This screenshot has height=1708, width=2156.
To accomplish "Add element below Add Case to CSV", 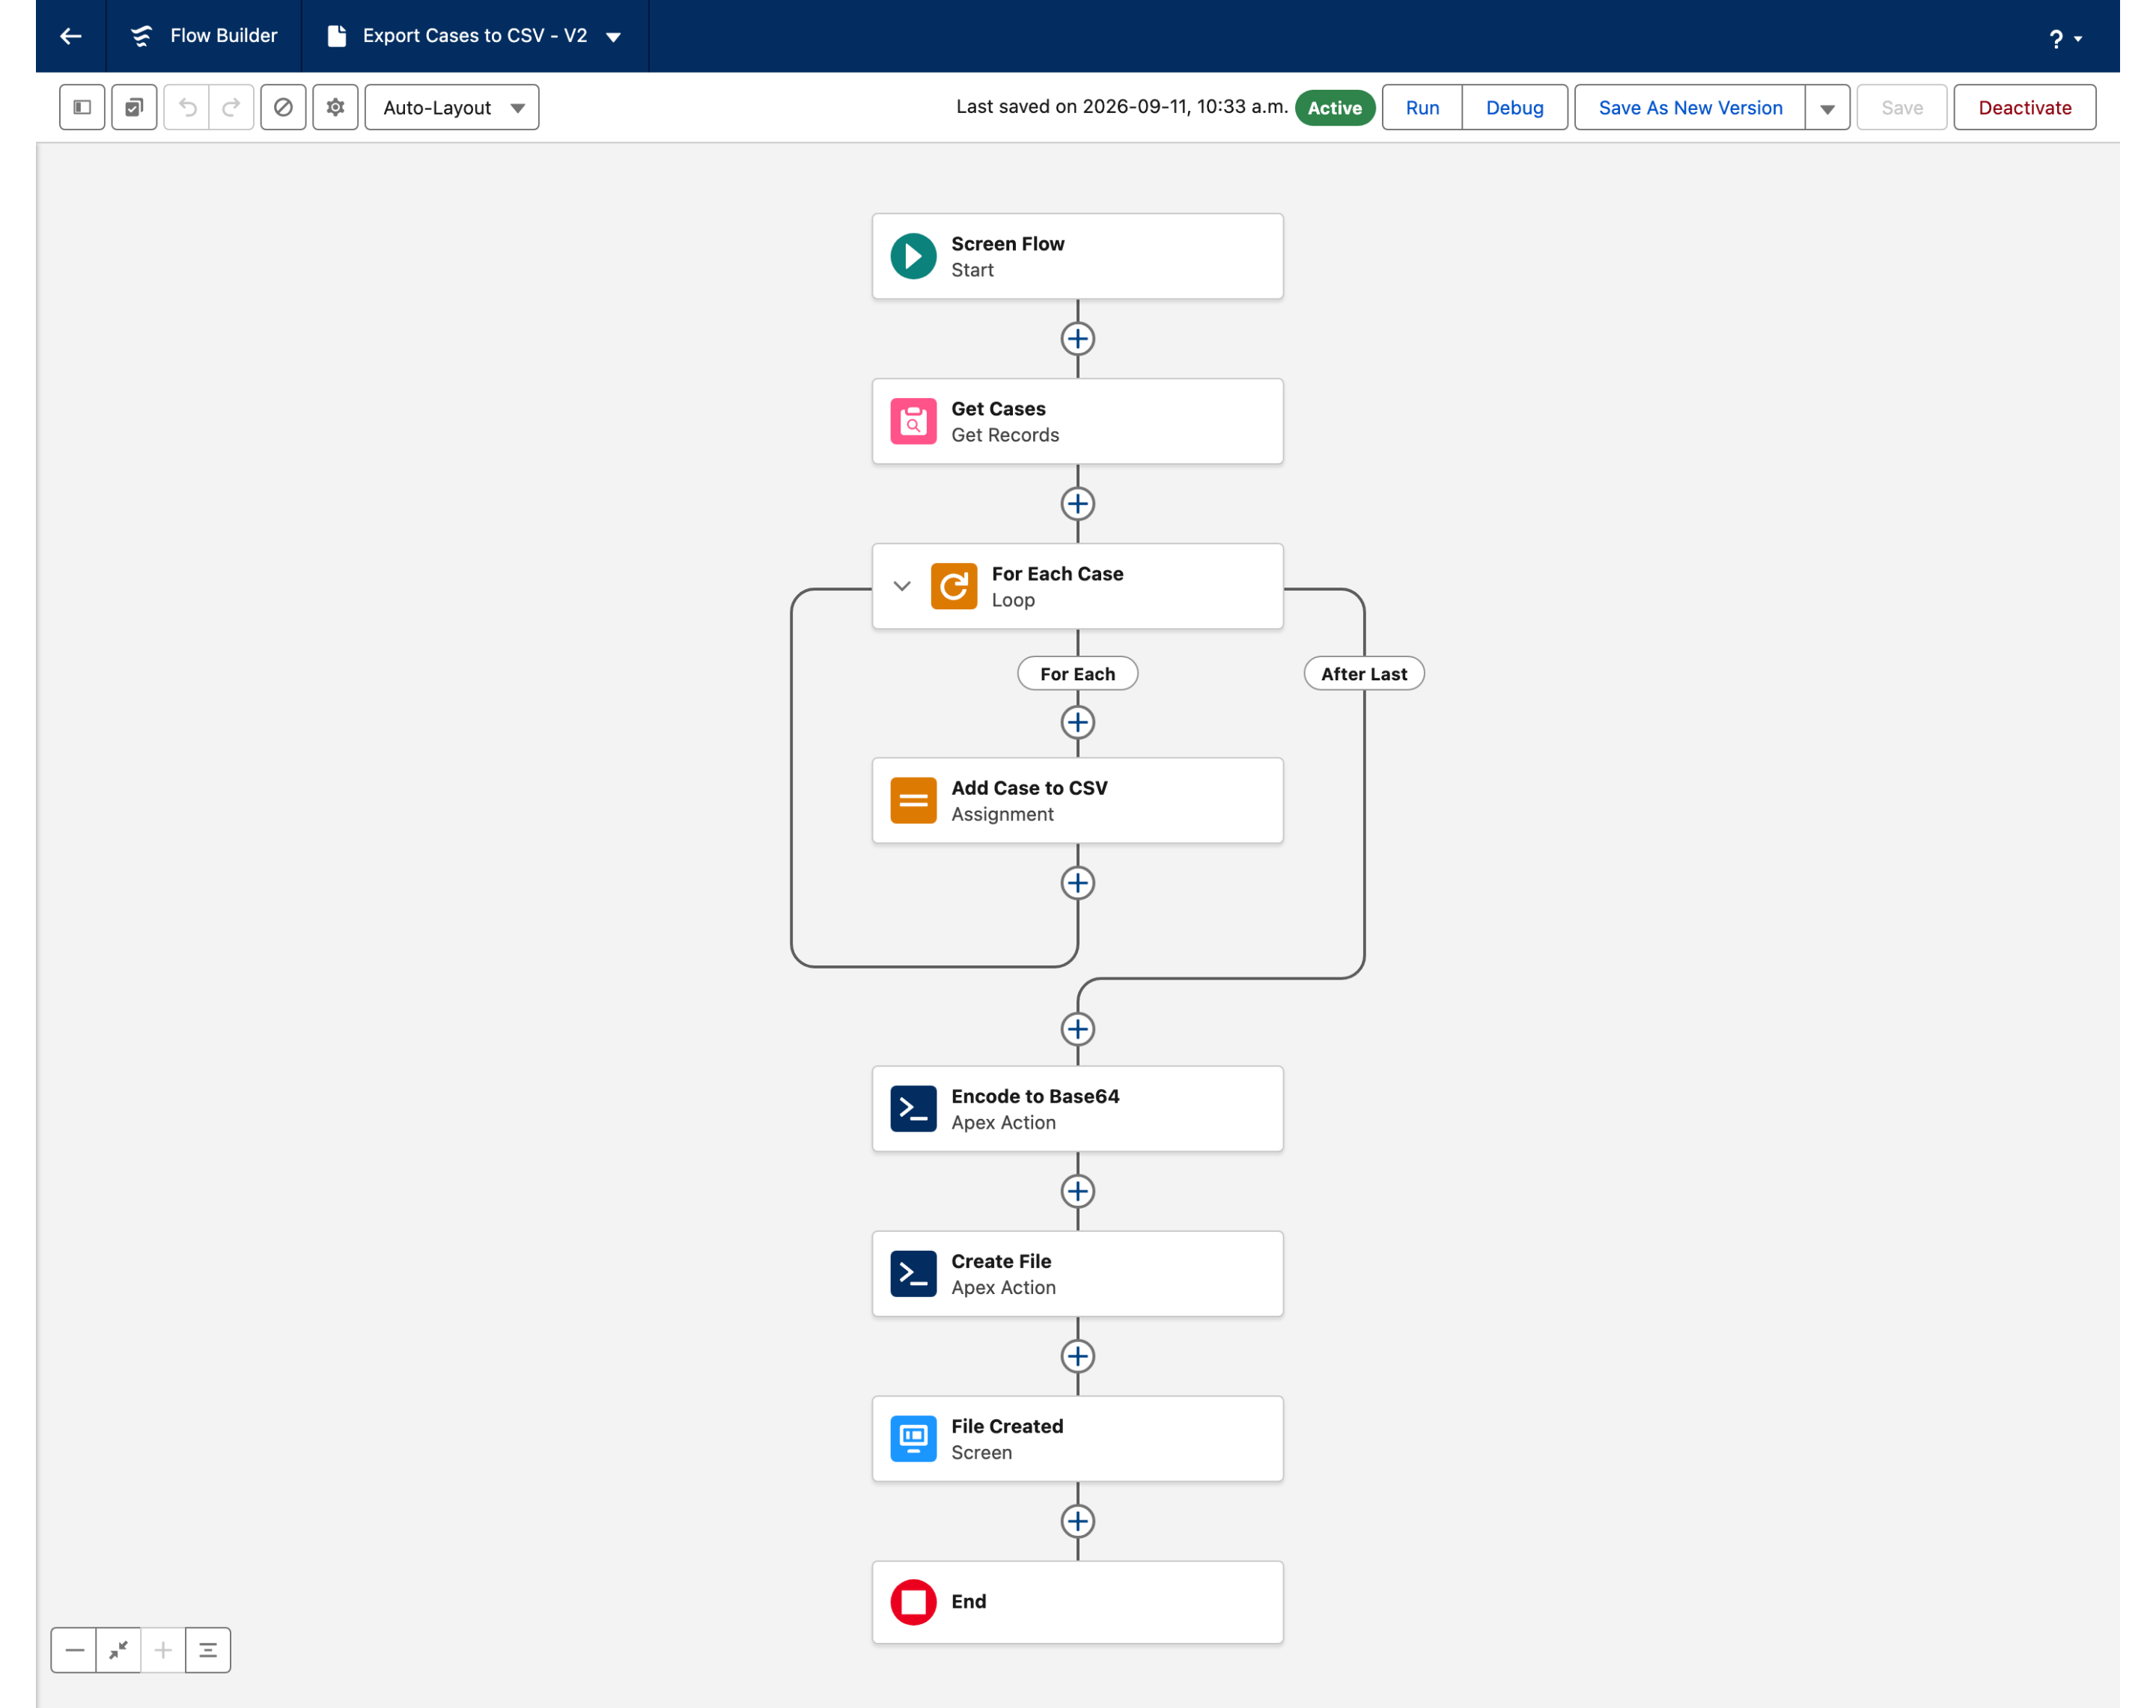I will (x=1077, y=883).
